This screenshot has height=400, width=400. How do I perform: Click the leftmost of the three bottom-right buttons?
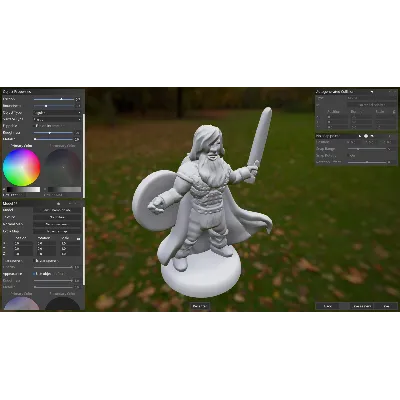coord(328,306)
